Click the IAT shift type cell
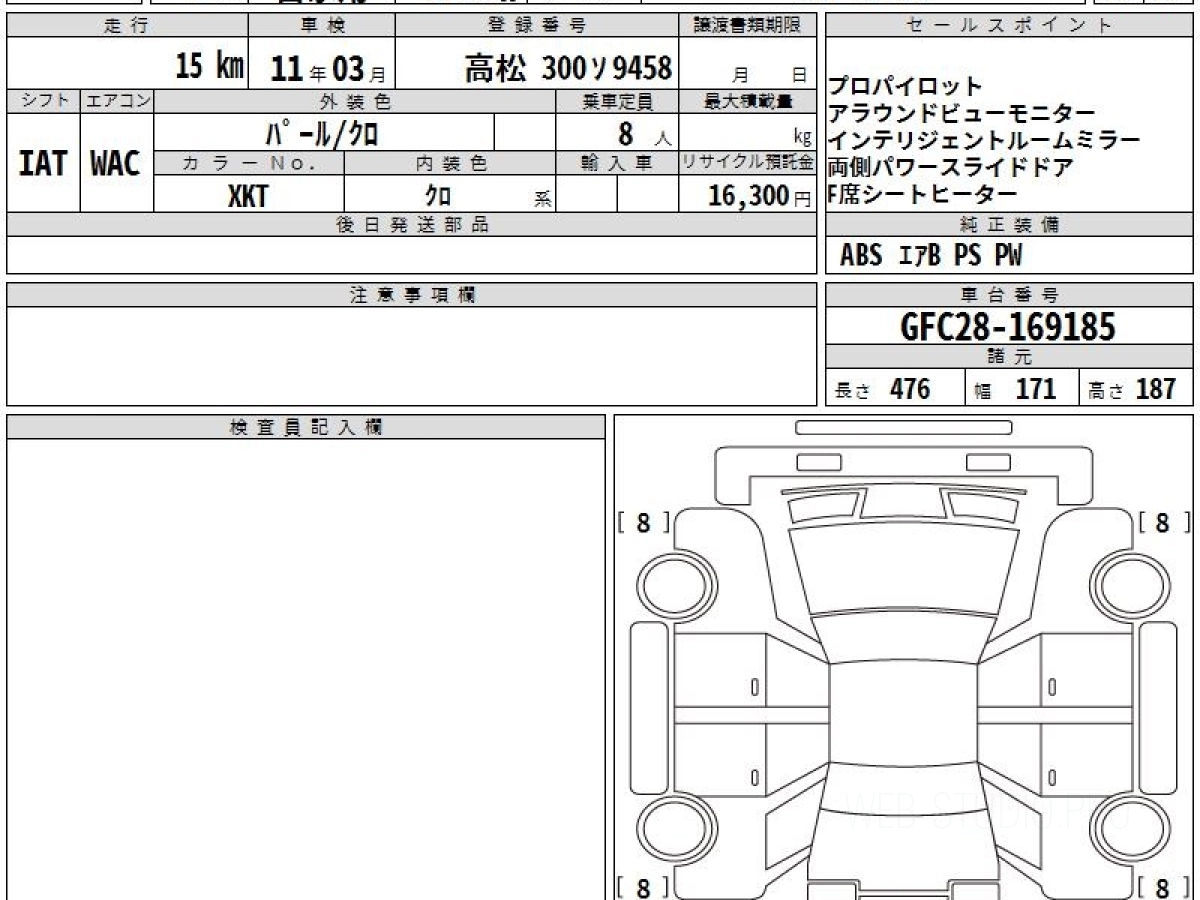 43,163
